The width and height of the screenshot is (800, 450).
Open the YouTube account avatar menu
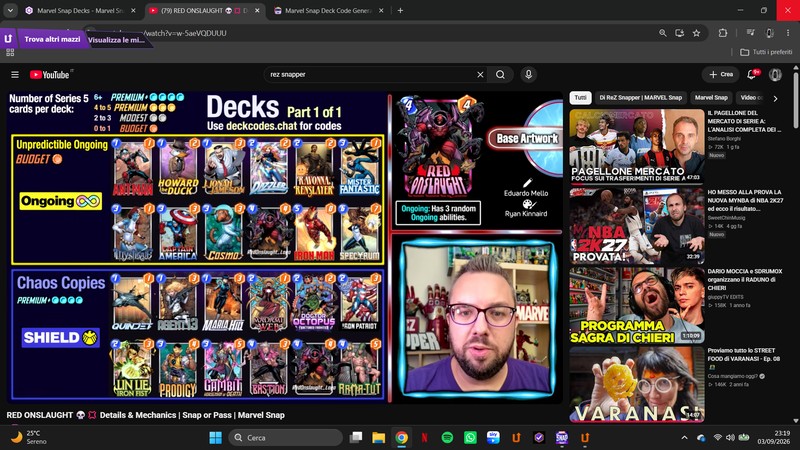[x=776, y=74]
